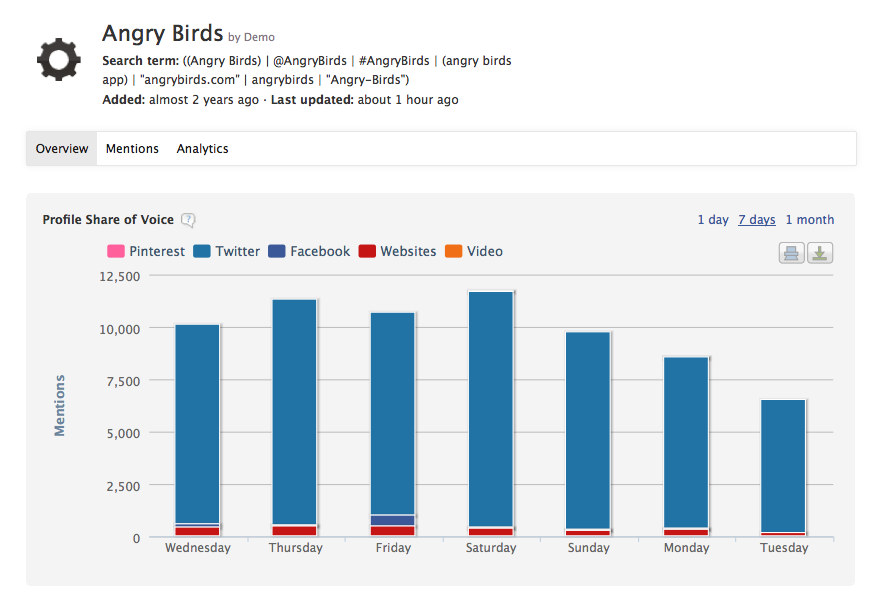Select the 7 days time range
The image size is (879, 599).
(x=757, y=220)
